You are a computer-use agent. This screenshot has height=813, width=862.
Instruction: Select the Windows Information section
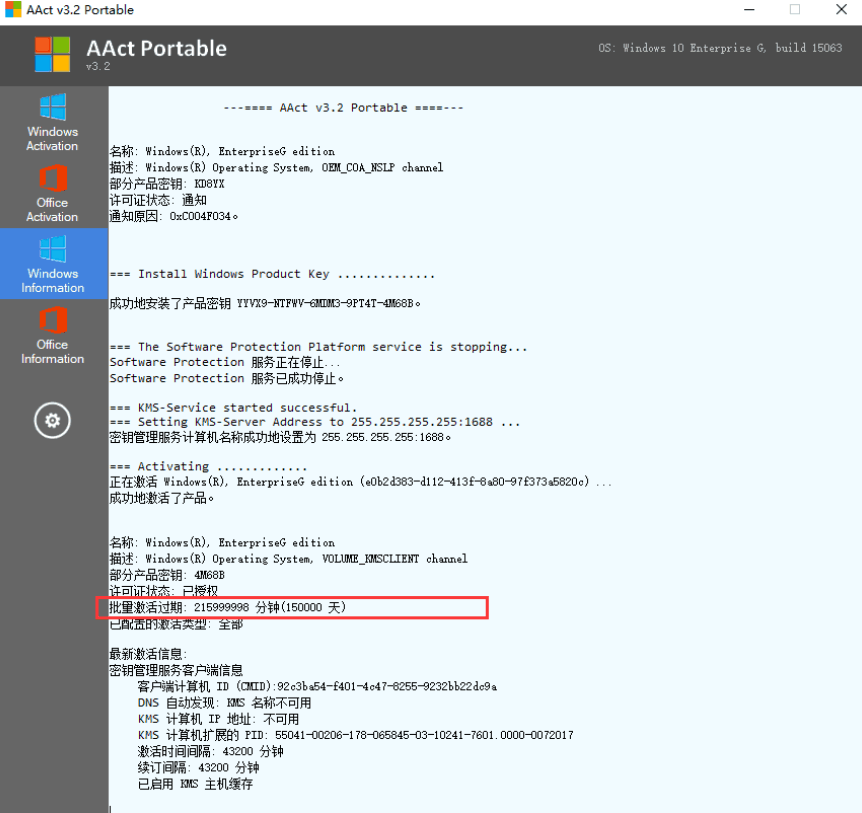click(53, 264)
